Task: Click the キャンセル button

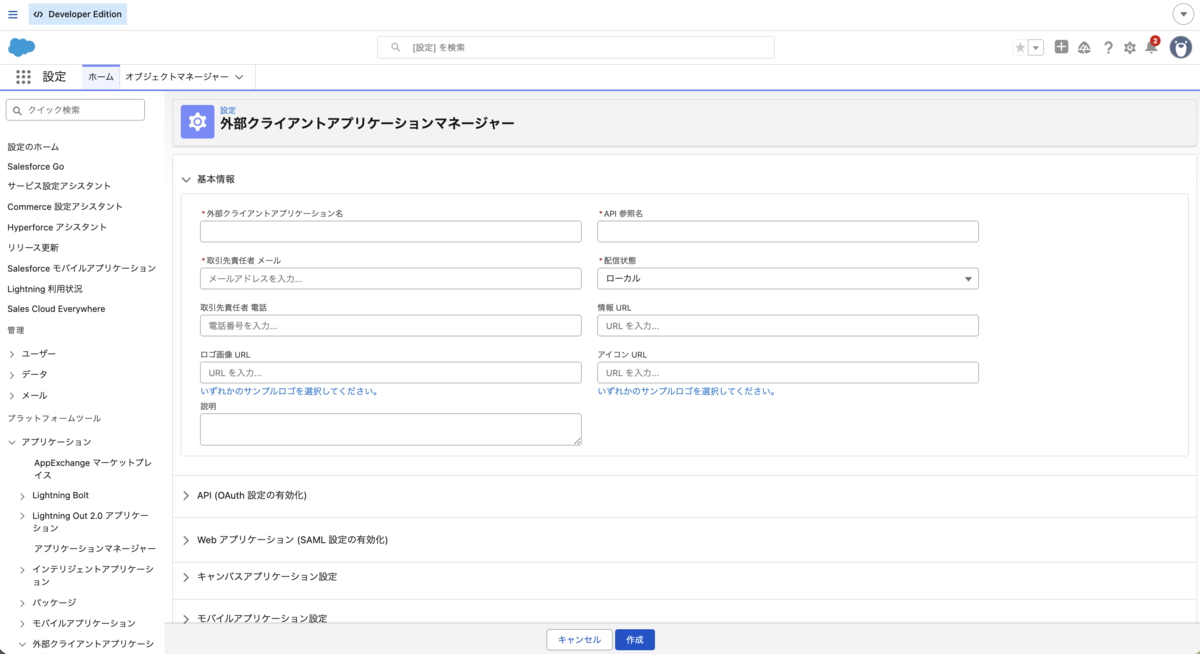Action: tap(579, 639)
